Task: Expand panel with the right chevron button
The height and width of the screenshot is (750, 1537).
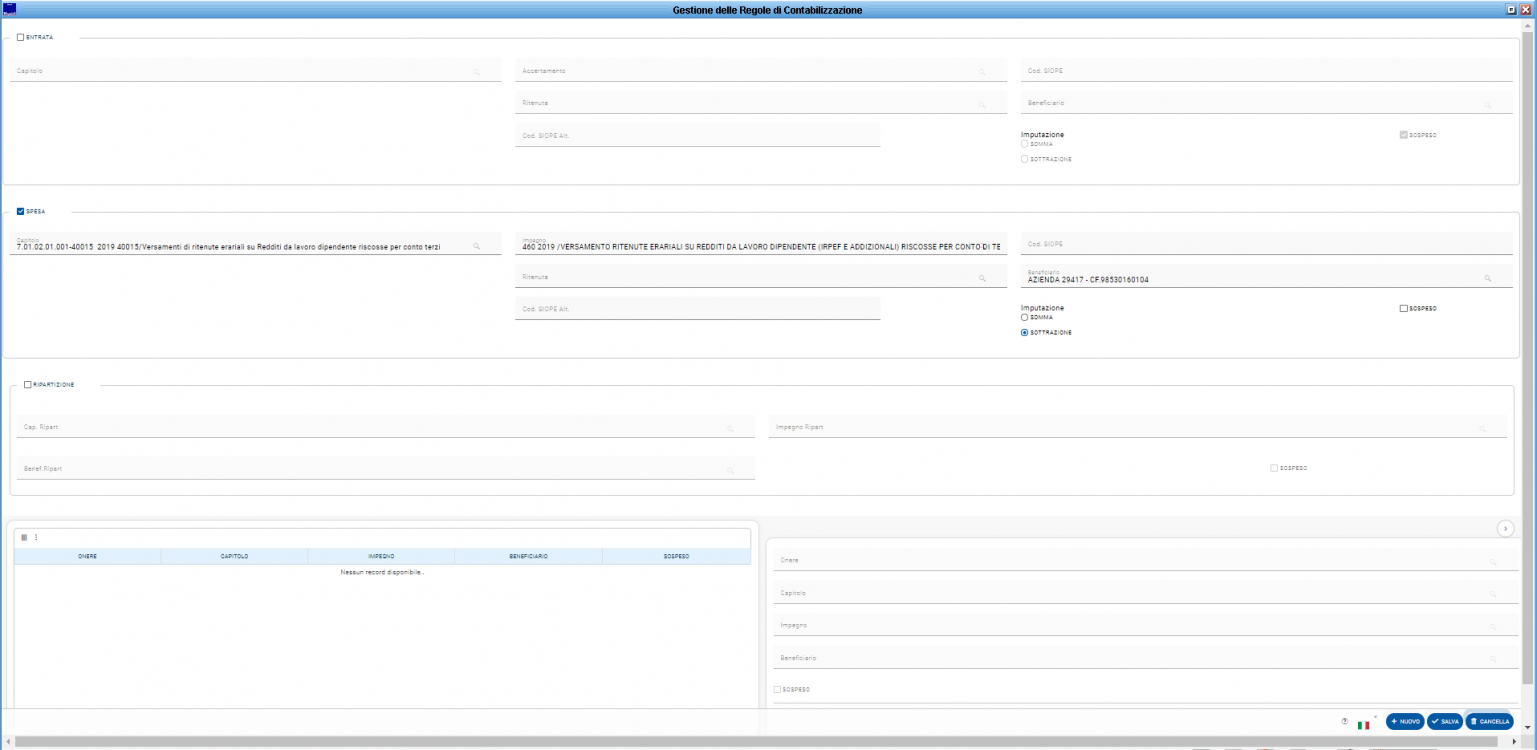Action: tap(1505, 528)
